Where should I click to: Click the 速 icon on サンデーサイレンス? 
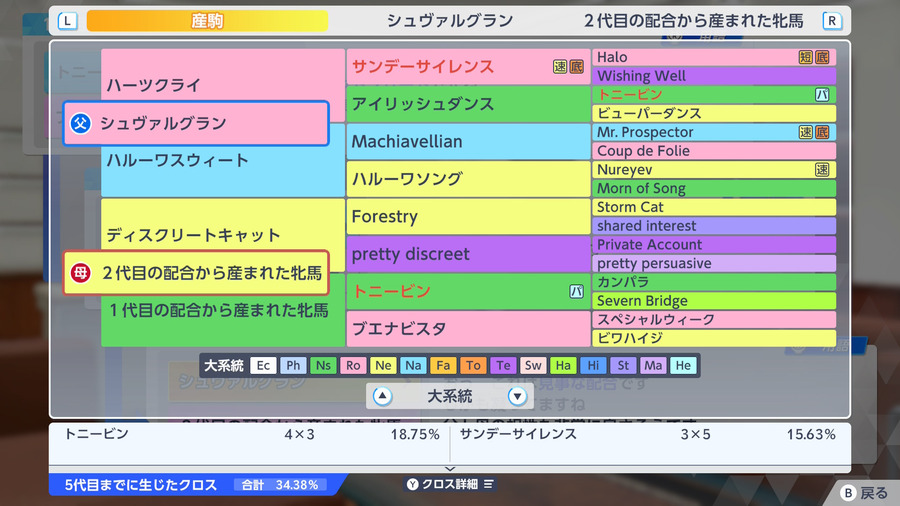click(560, 67)
